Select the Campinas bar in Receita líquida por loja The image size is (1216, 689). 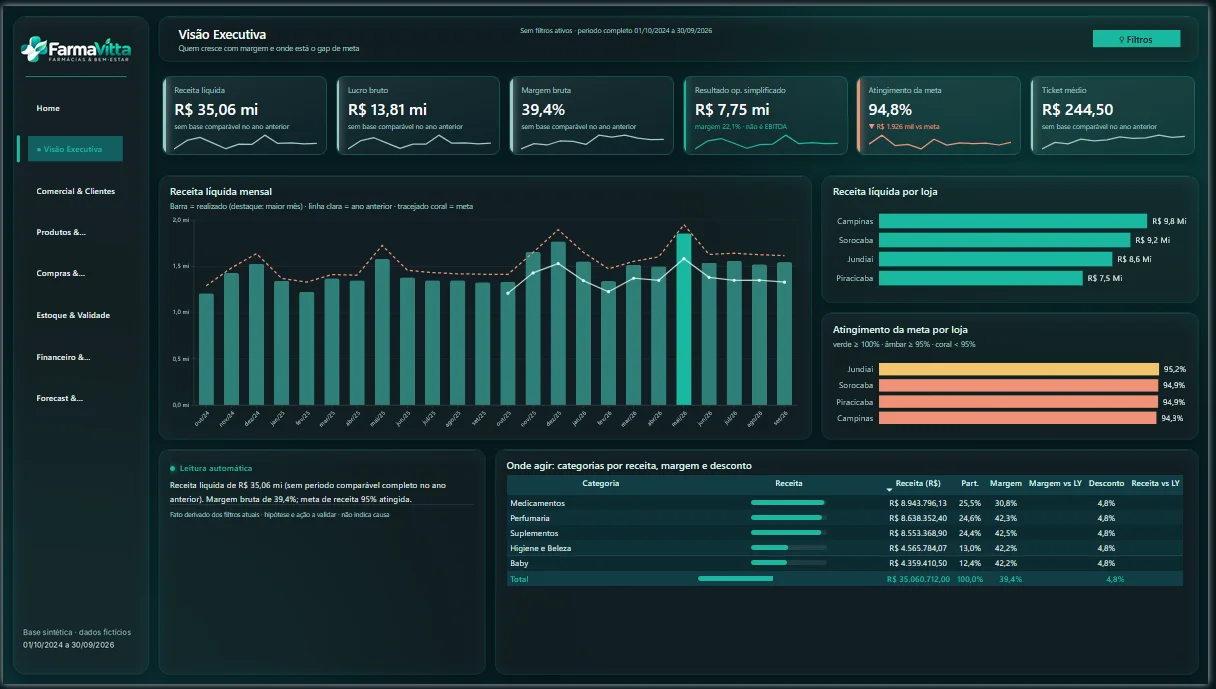pyautogui.click(x=1013, y=221)
